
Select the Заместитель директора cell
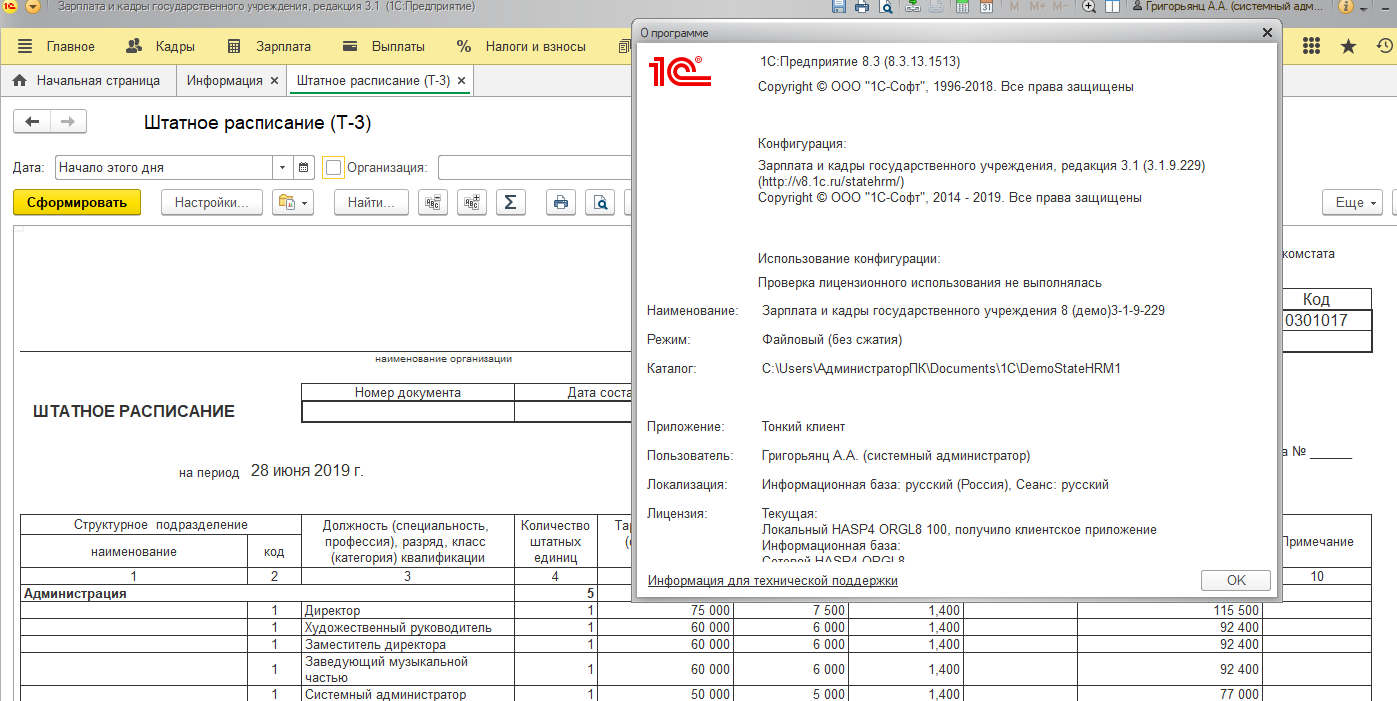[408, 644]
